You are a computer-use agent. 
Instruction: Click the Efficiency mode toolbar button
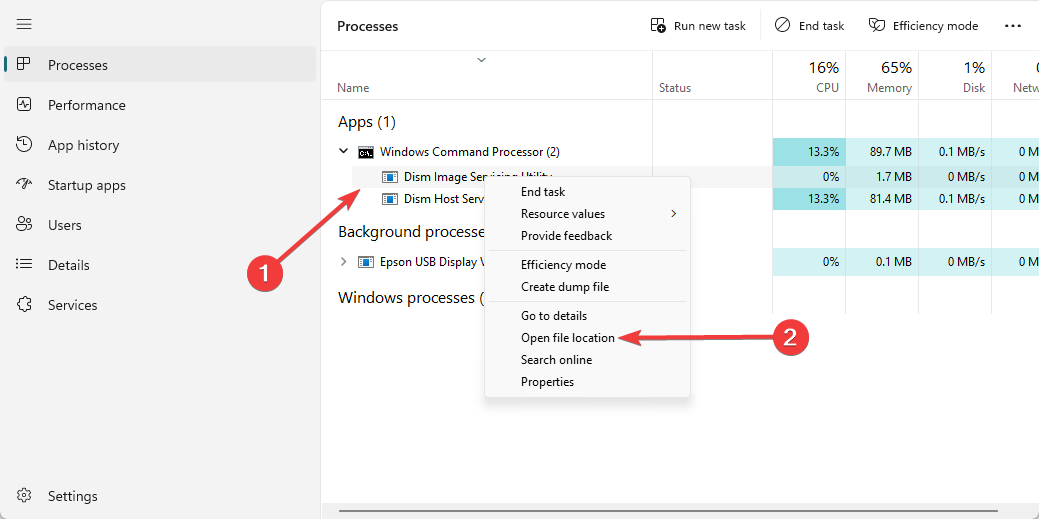click(922, 26)
